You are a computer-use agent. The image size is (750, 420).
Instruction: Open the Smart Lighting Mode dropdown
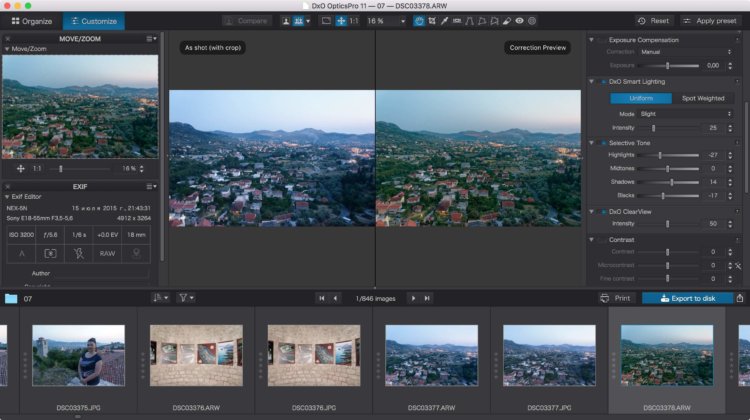click(686, 114)
